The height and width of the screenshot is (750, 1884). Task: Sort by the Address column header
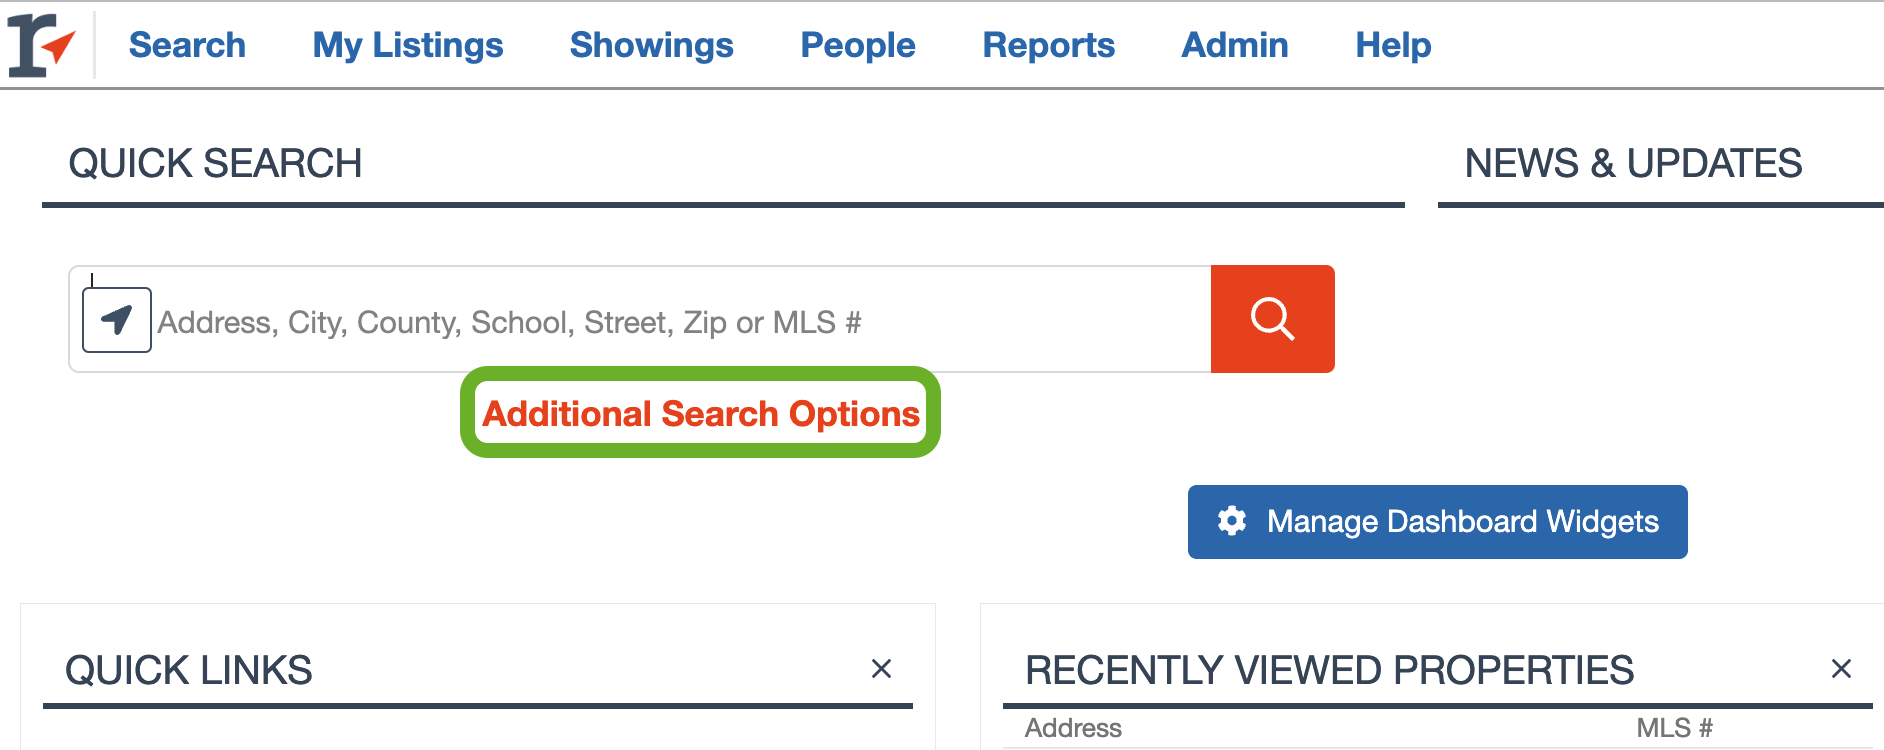1073,728
